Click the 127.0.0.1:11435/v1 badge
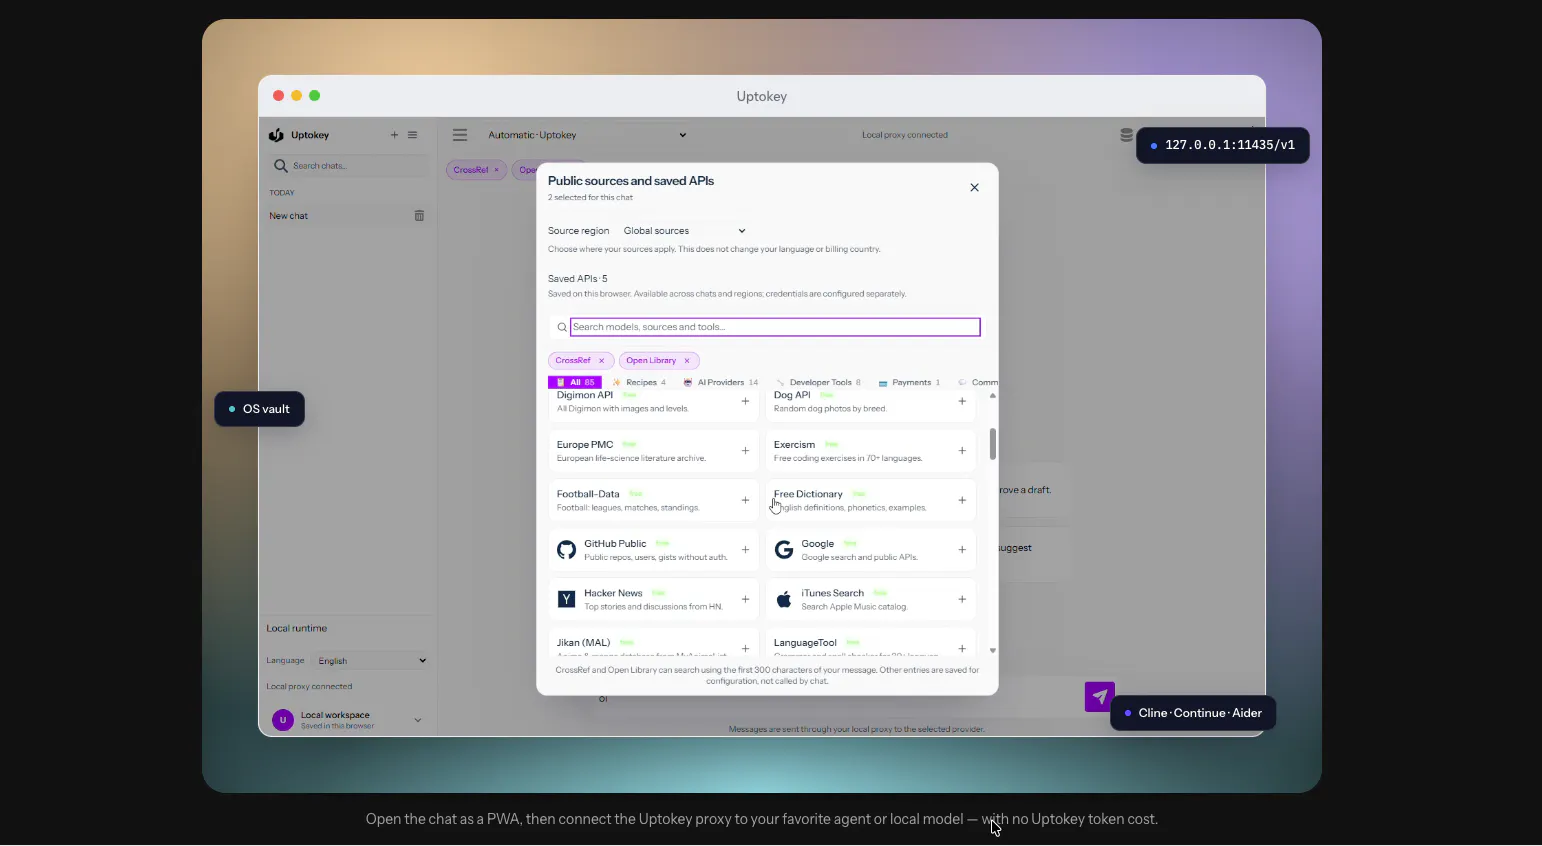The image size is (1542, 846). tap(1223, 145)
